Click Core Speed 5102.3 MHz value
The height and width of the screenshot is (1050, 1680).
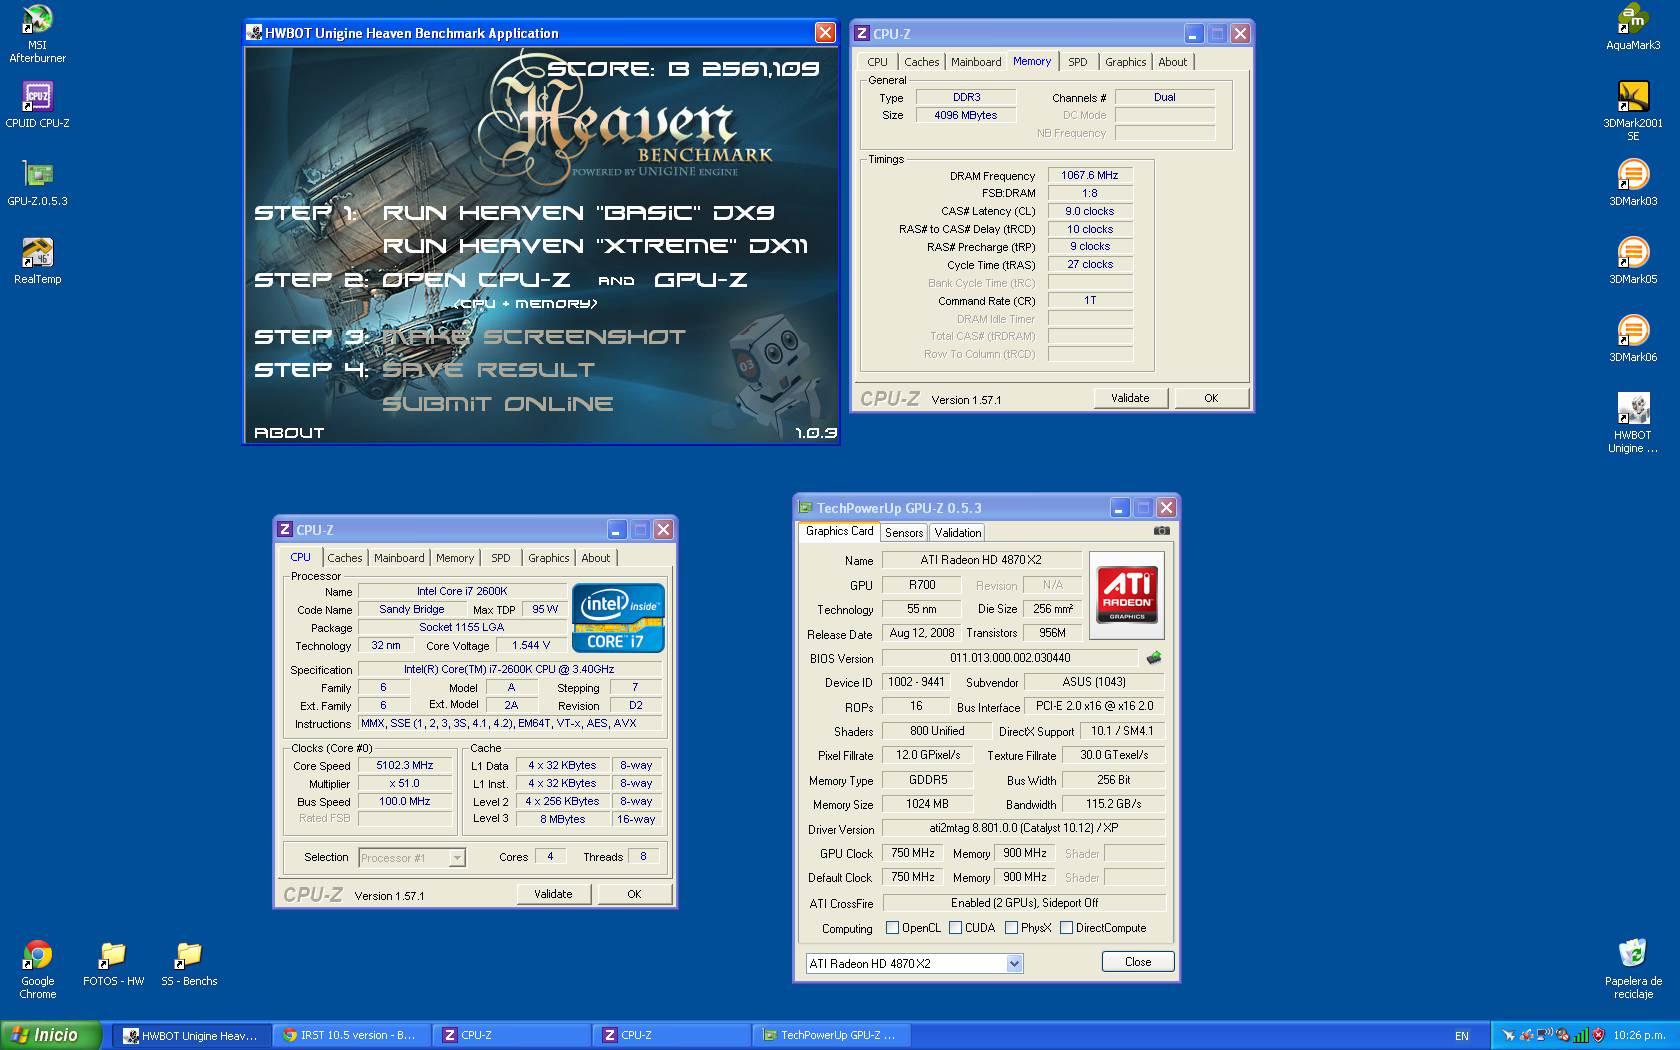[x=404, y=766]
